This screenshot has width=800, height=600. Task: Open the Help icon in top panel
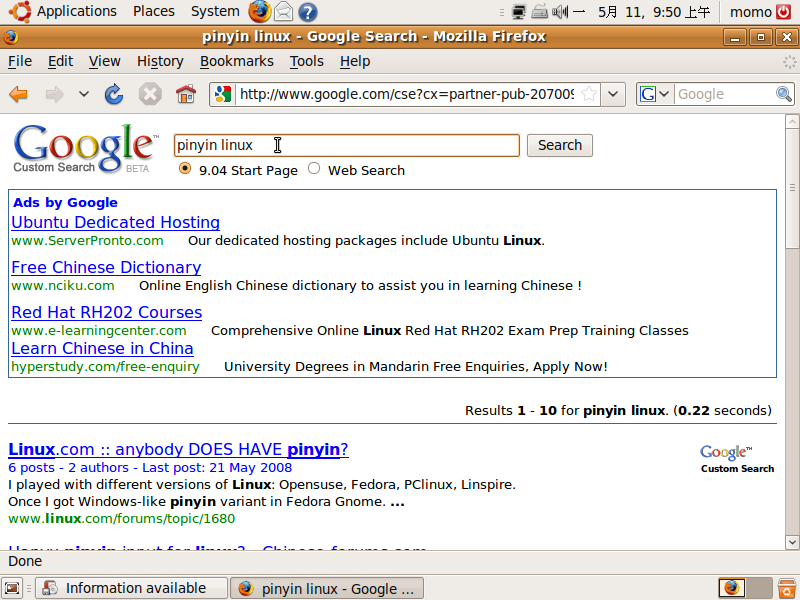(308, 12)
